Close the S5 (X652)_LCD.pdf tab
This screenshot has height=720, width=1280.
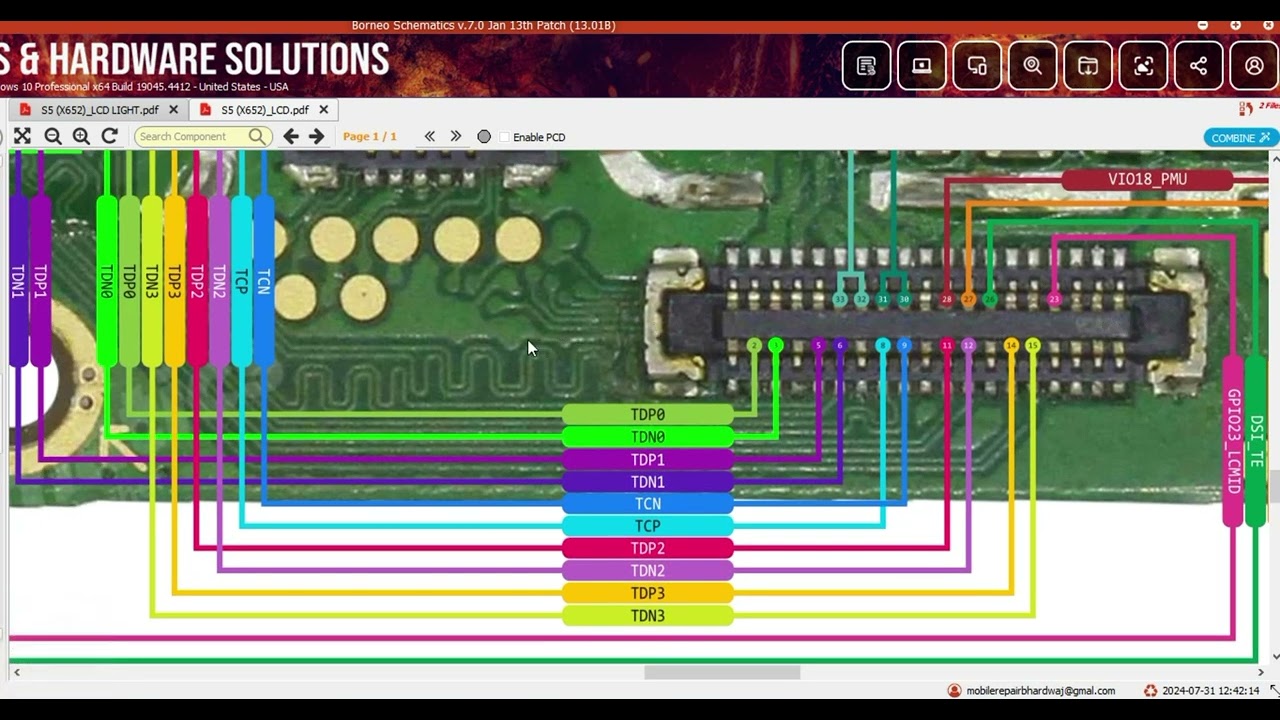(x=323, y=110)
